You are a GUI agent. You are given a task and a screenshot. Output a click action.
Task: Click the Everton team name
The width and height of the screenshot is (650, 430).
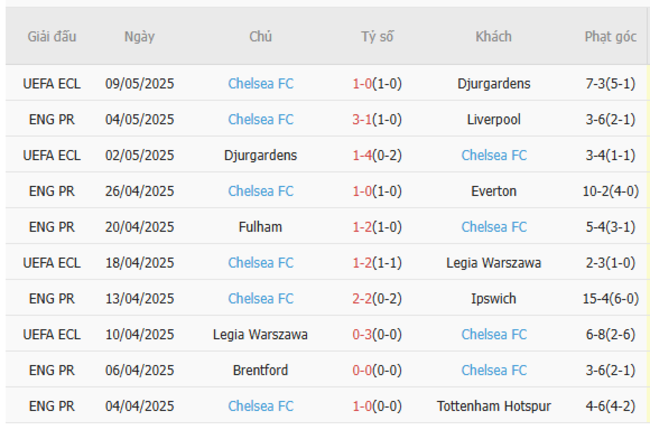(x=493, y=191)
